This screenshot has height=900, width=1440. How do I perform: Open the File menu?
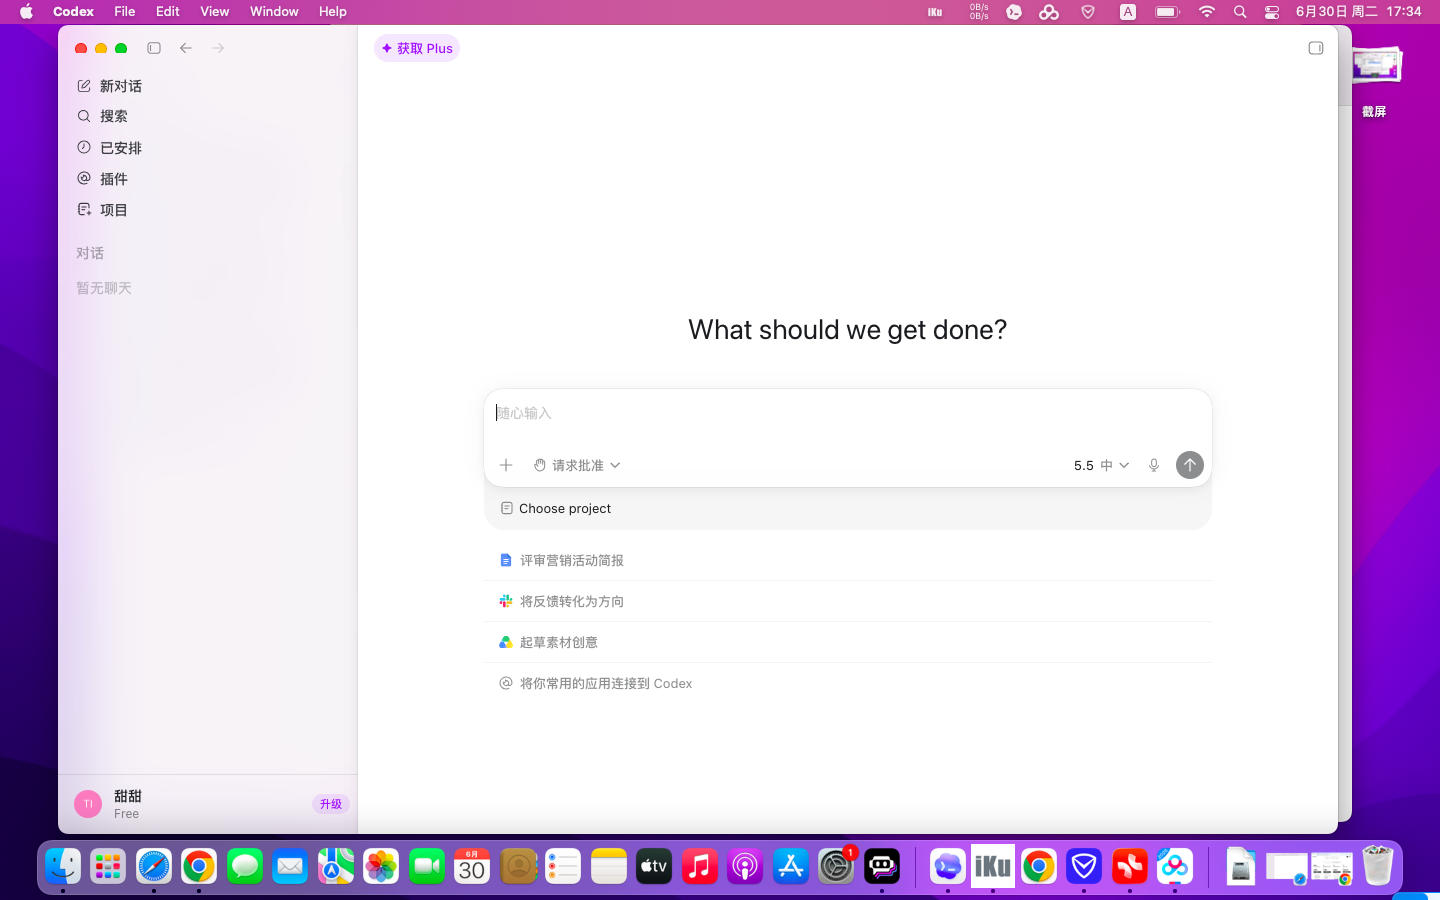125,12
